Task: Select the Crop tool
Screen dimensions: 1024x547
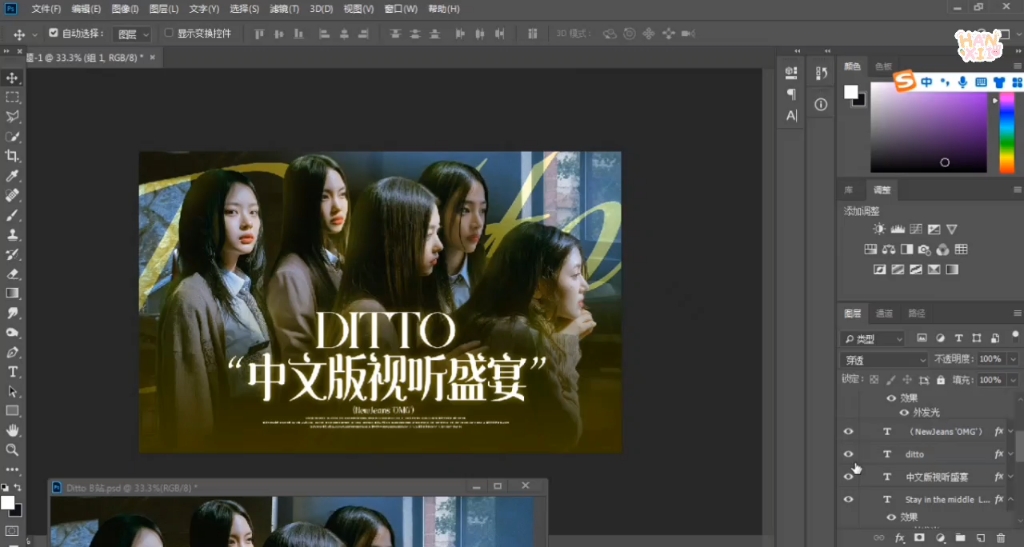Action: (12, 156)
